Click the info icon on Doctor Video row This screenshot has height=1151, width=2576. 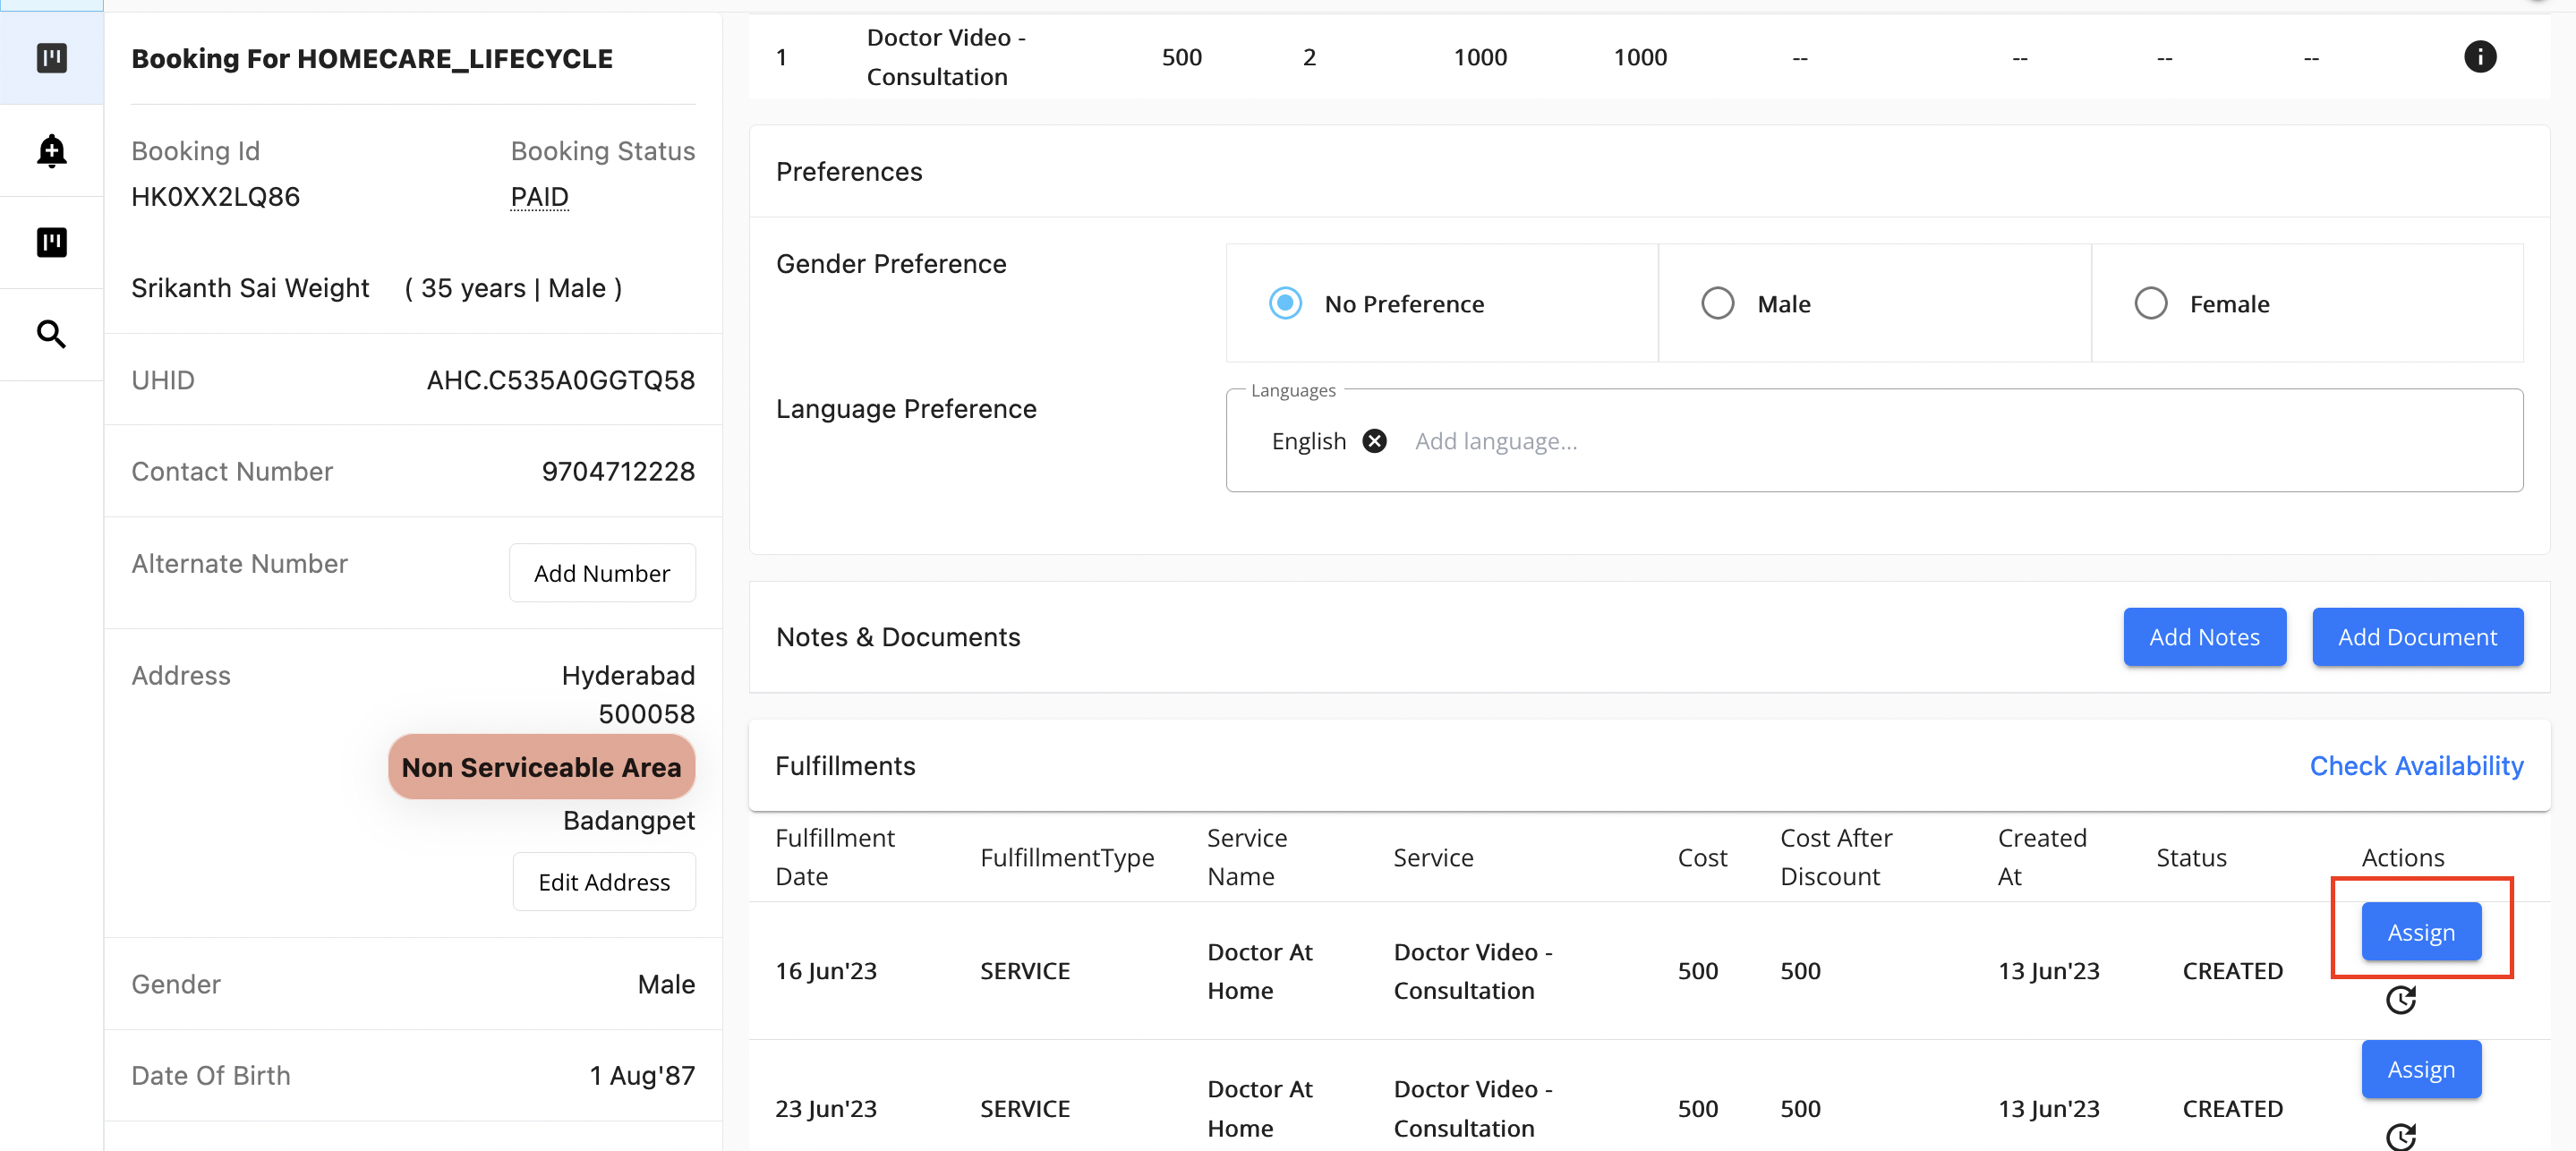(2479, 57)
